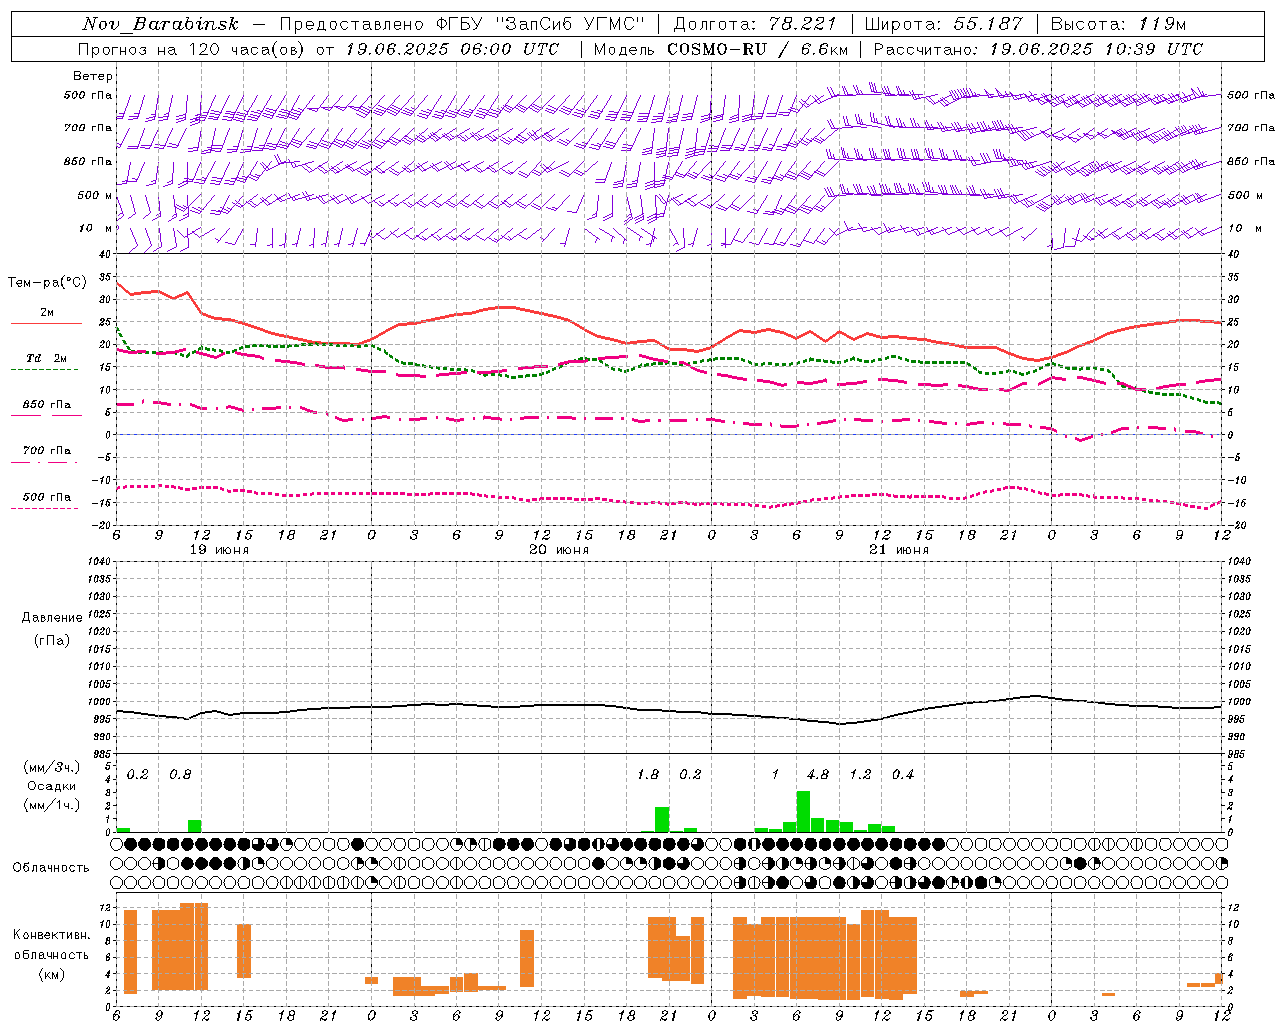Click the Тем-ра(°C) axis label

[x=47, y=283]
